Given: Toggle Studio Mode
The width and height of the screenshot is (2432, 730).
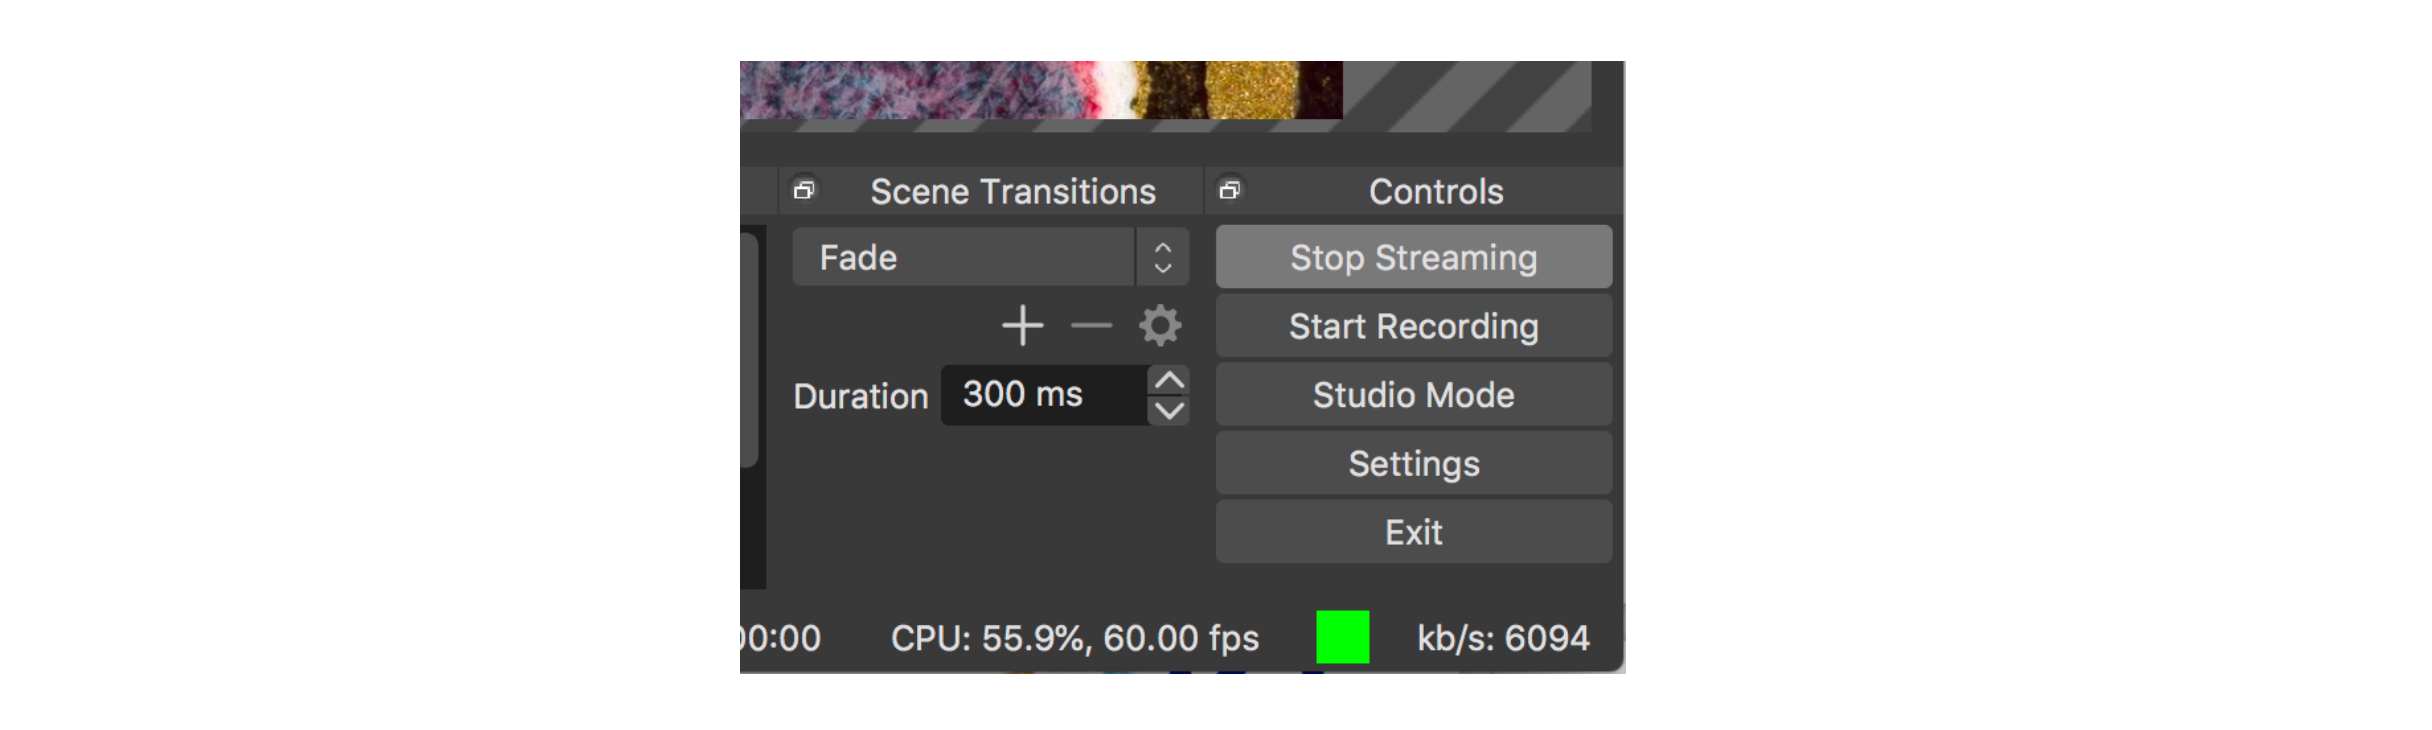Looking at the screenshot, I should [x=1413, y=395].
